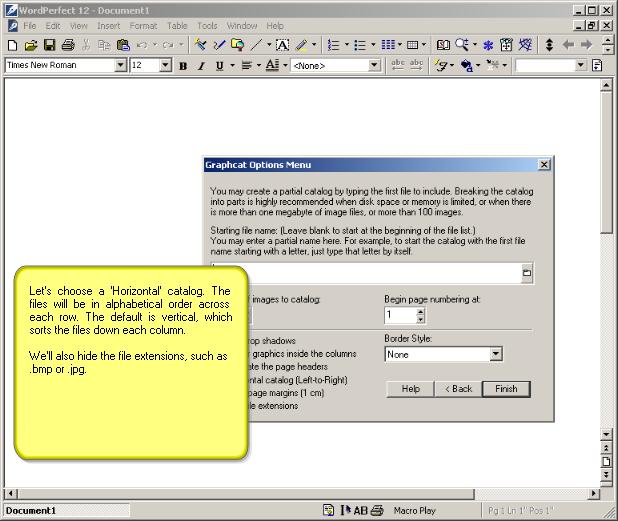The image size is (618, 521).
Task: Insert a text box with the A icon
Action: (x=282, y=45)
